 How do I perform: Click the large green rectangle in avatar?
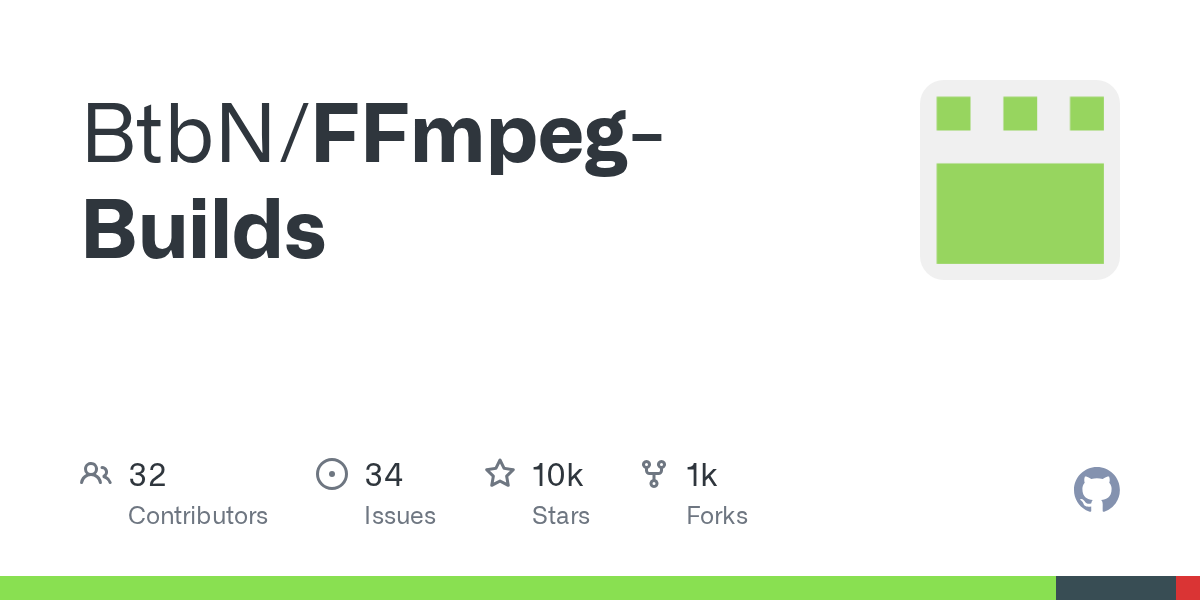pos(1019,213)
